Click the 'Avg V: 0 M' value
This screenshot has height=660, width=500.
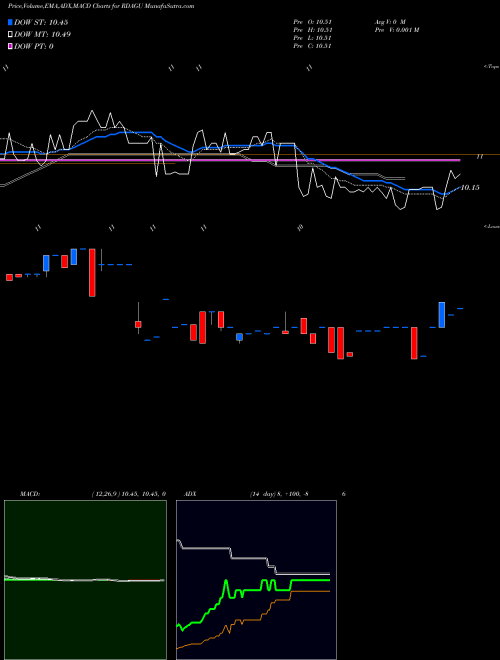click(x=389, y=21)
